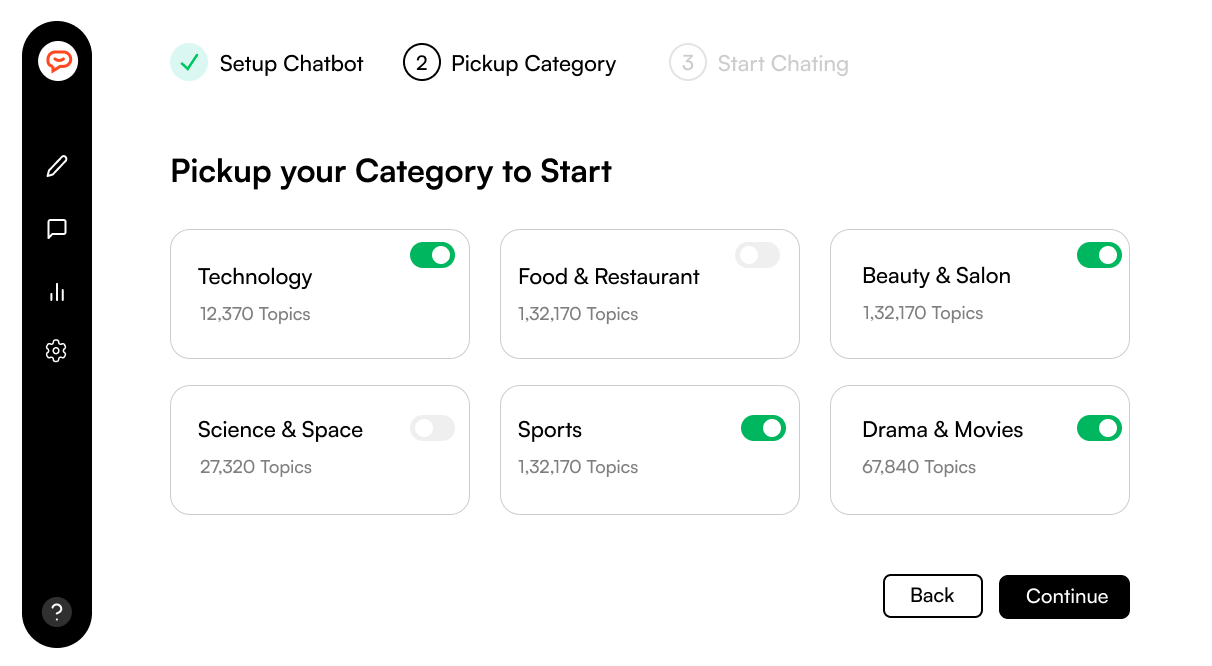
Task: Disable the Drama & Movies toggle
Action: click(1099, 428)
